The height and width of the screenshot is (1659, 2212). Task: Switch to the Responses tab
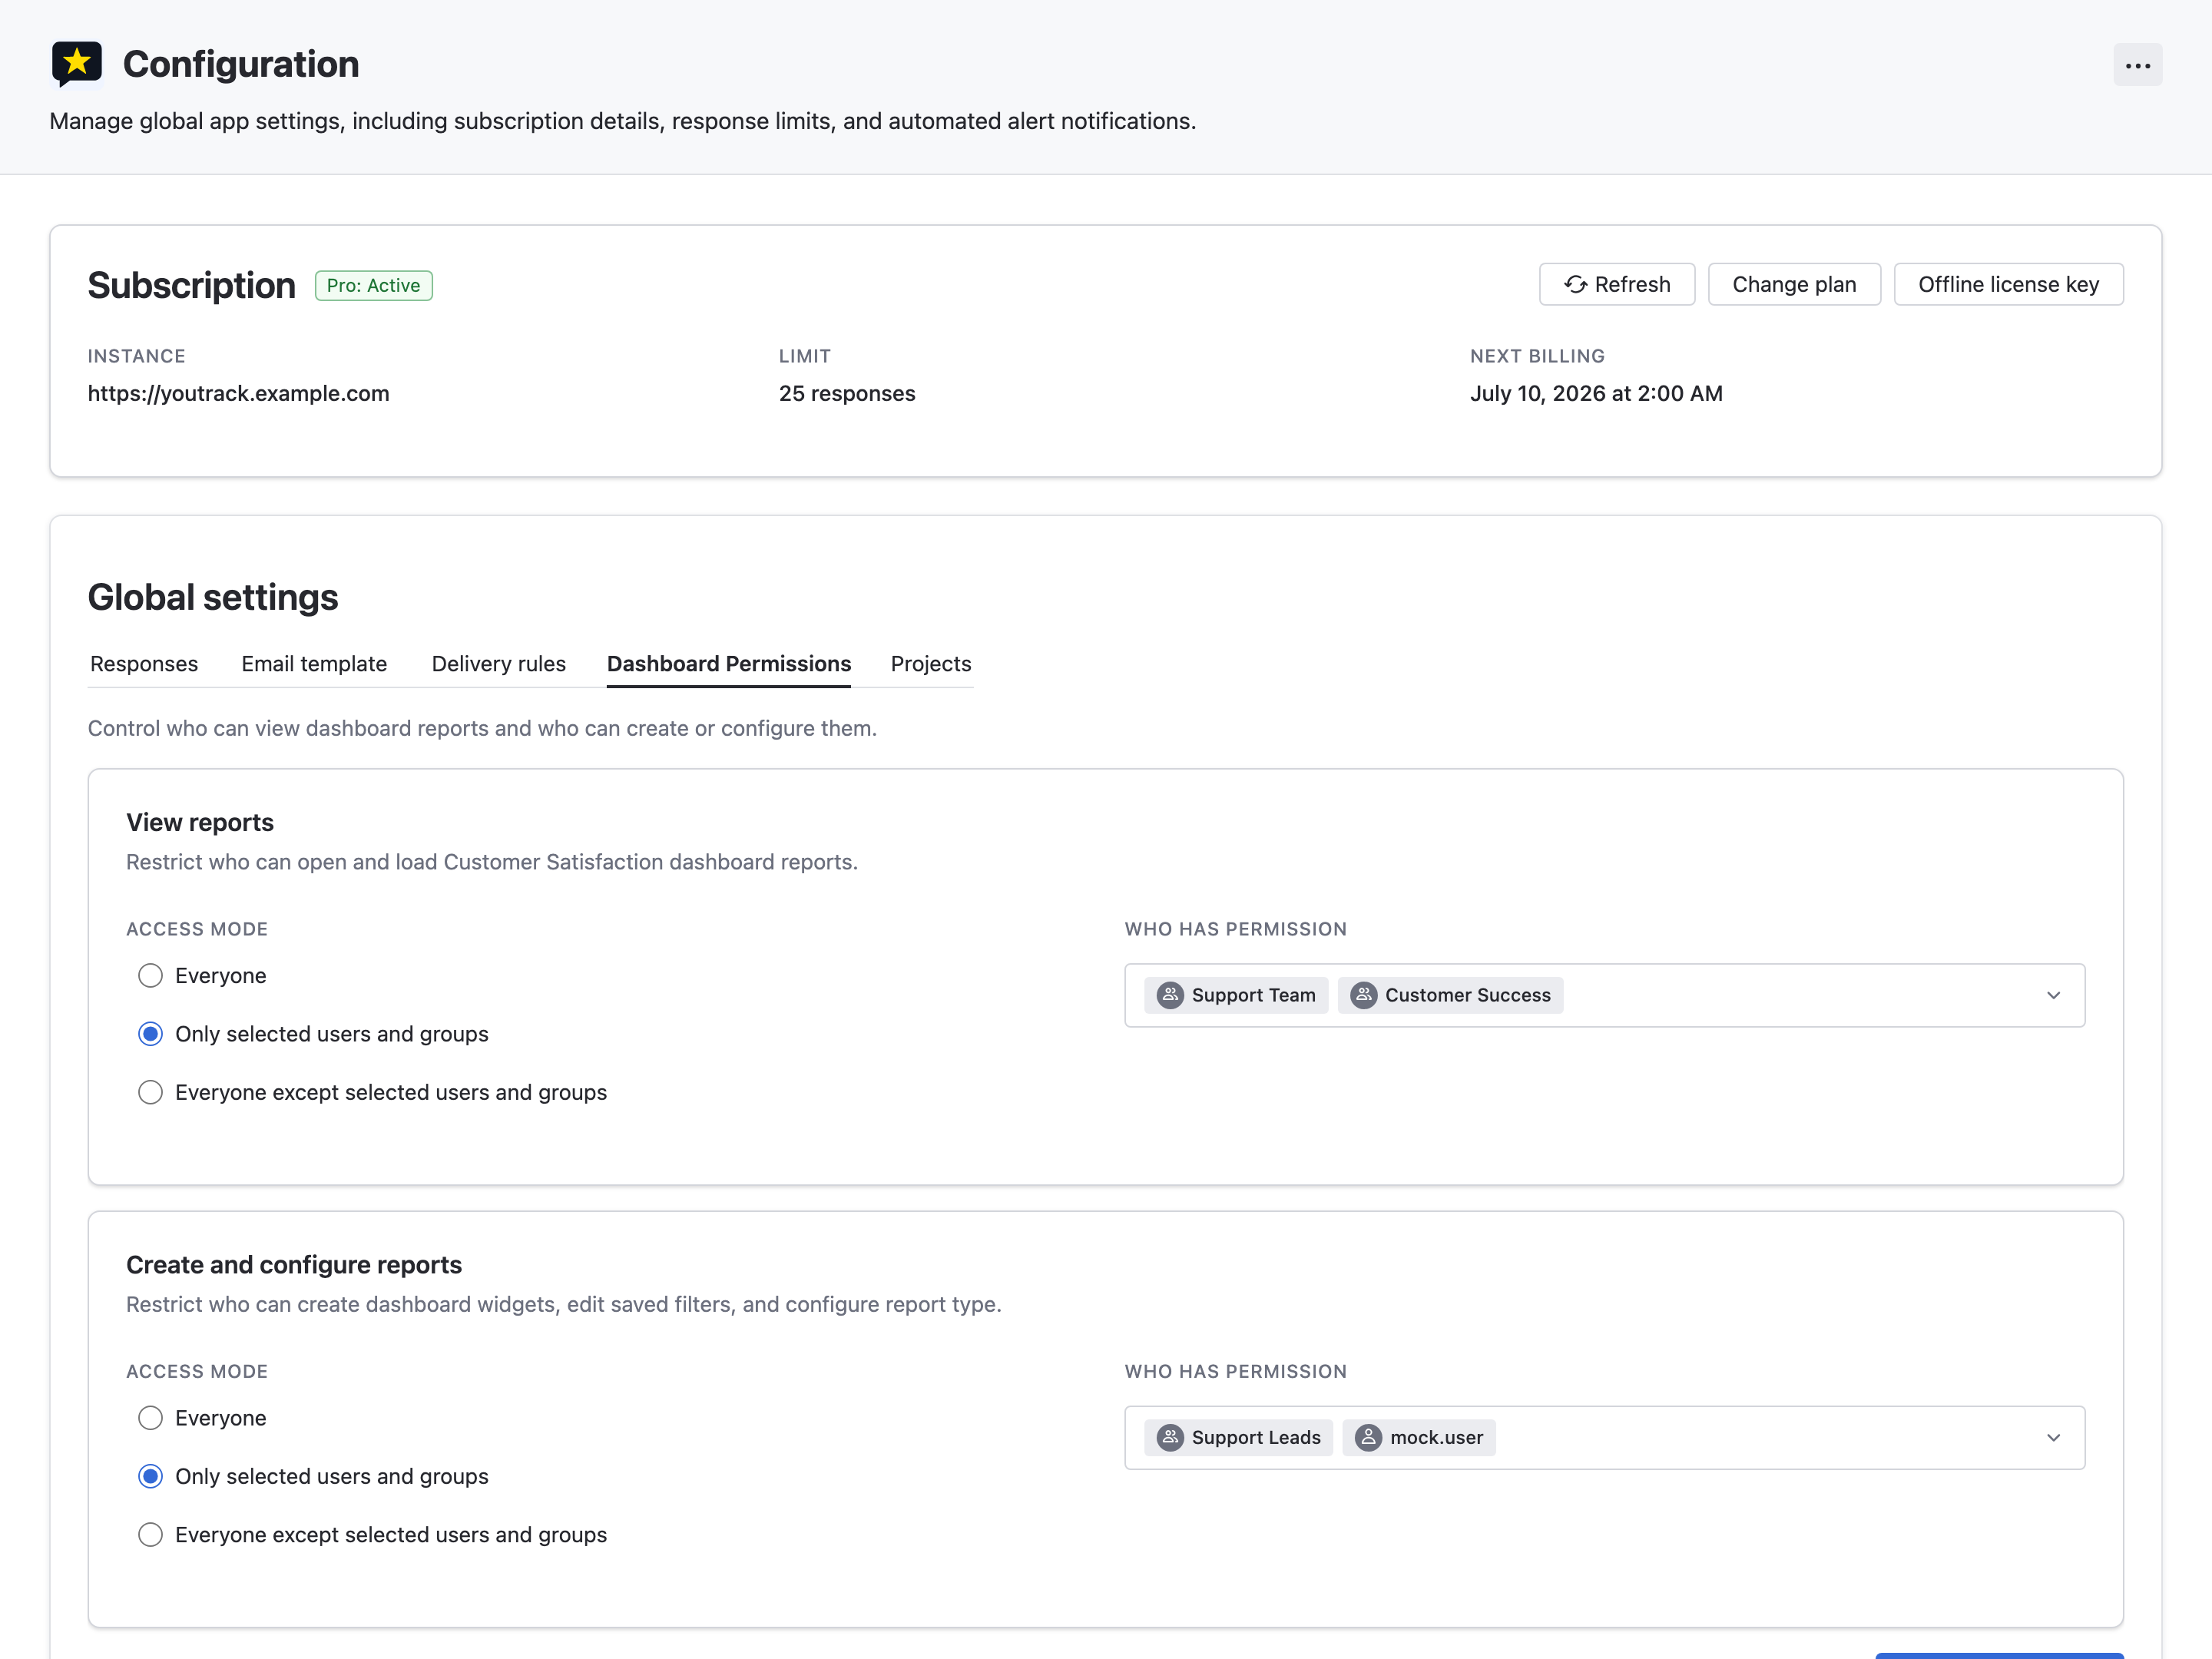(x=144, y=664)
